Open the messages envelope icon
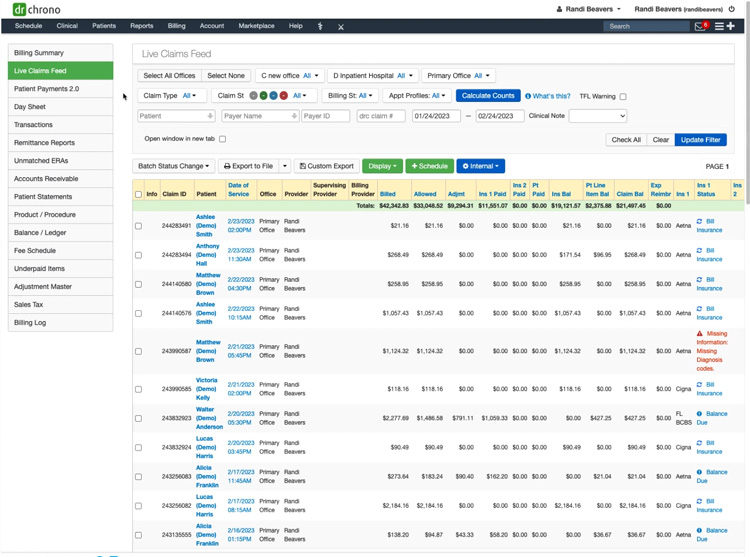750x557 pixels. click(700, 26)
